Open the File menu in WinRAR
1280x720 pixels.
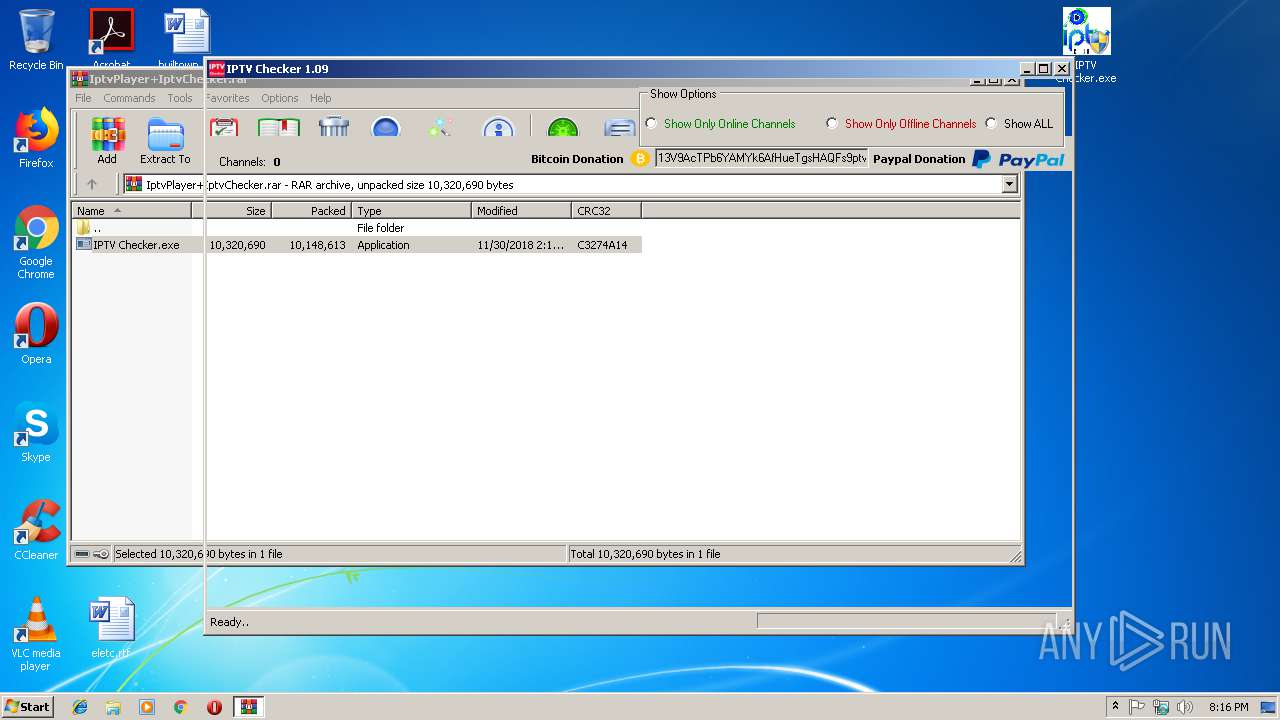coord(83,98)
